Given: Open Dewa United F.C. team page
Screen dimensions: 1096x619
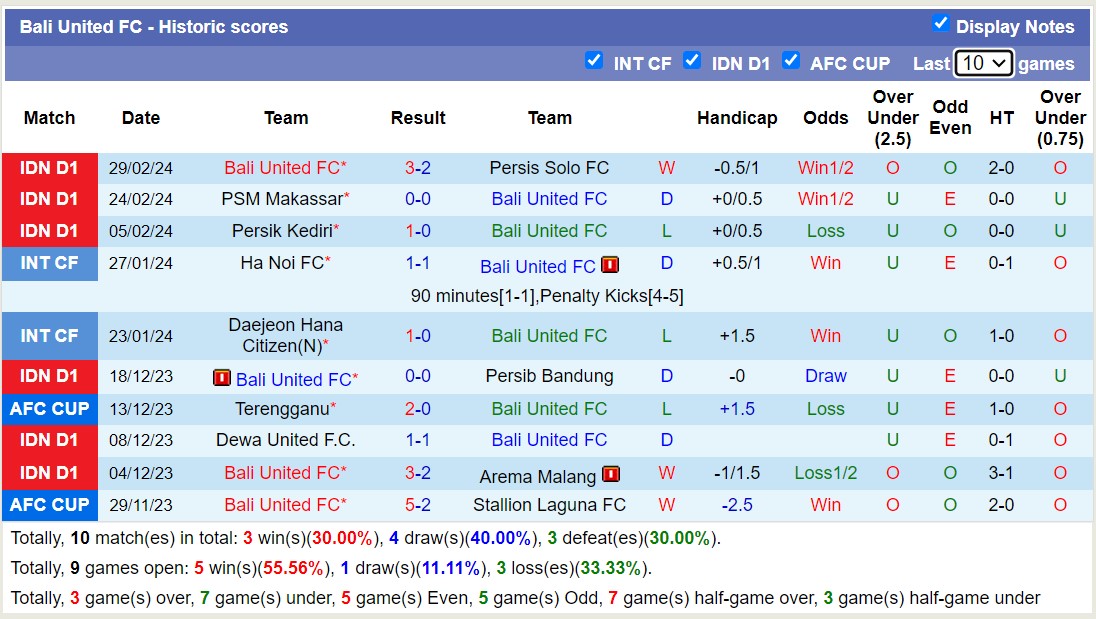Looking at the screenshot, I should coord(285,440).
